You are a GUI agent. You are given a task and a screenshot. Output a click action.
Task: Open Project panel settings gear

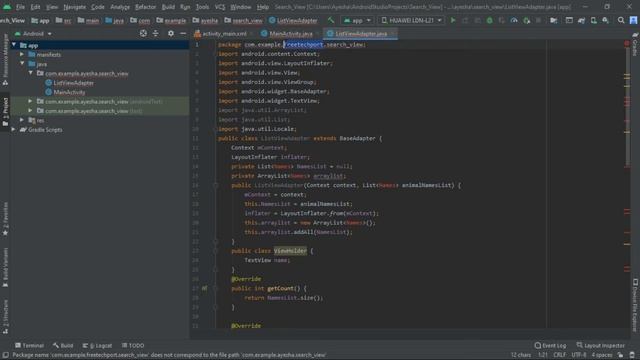[x=171, y=33]
